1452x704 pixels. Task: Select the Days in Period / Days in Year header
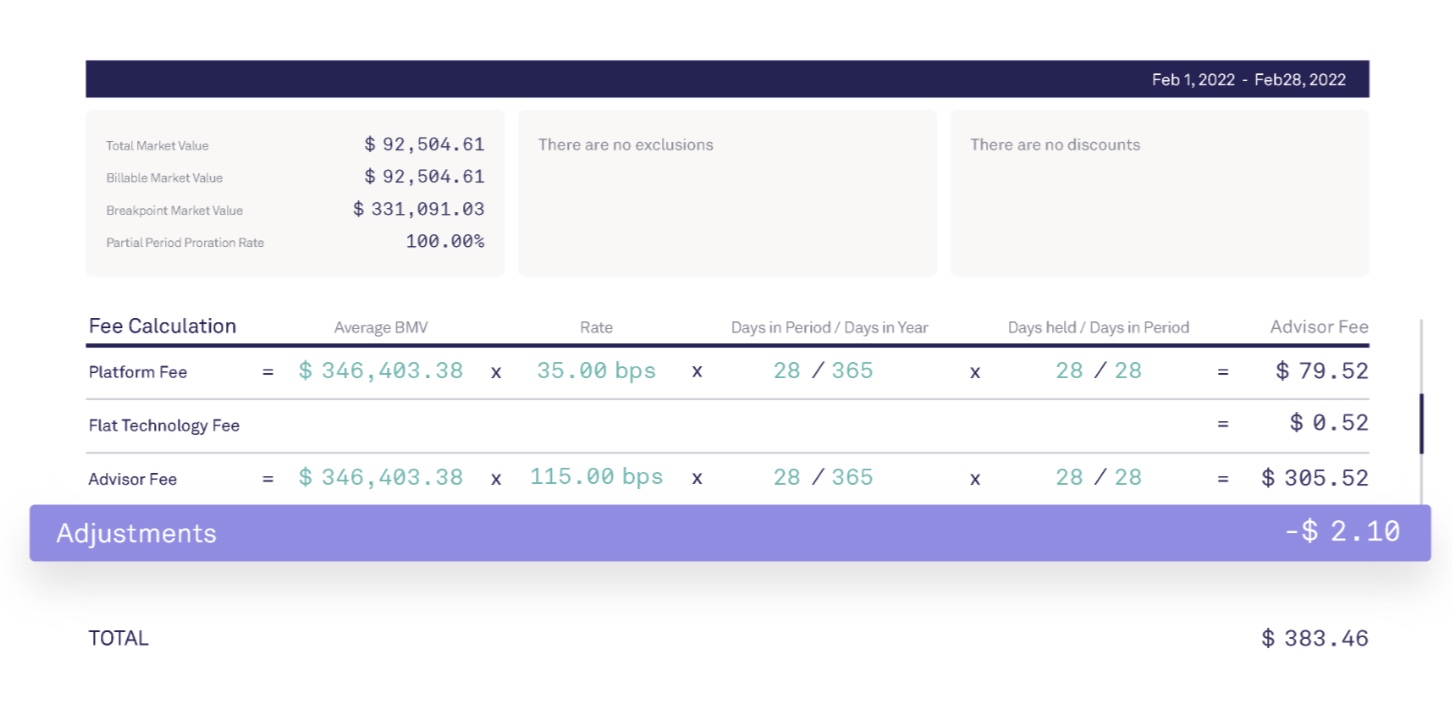point(829,328)
